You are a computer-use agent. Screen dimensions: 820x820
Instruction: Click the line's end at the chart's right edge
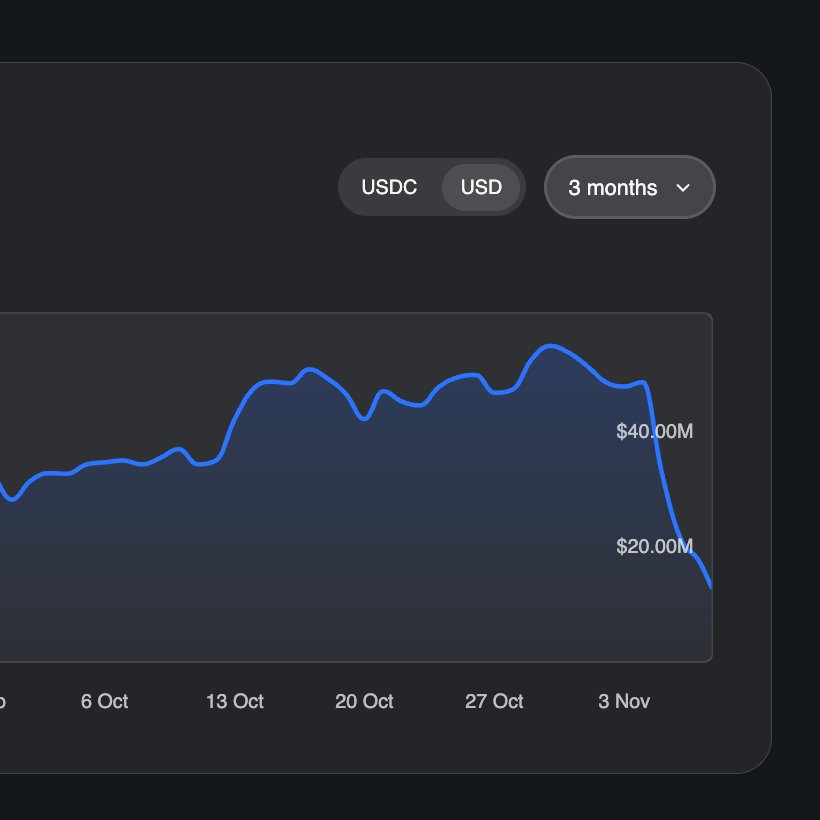point(710,586)
